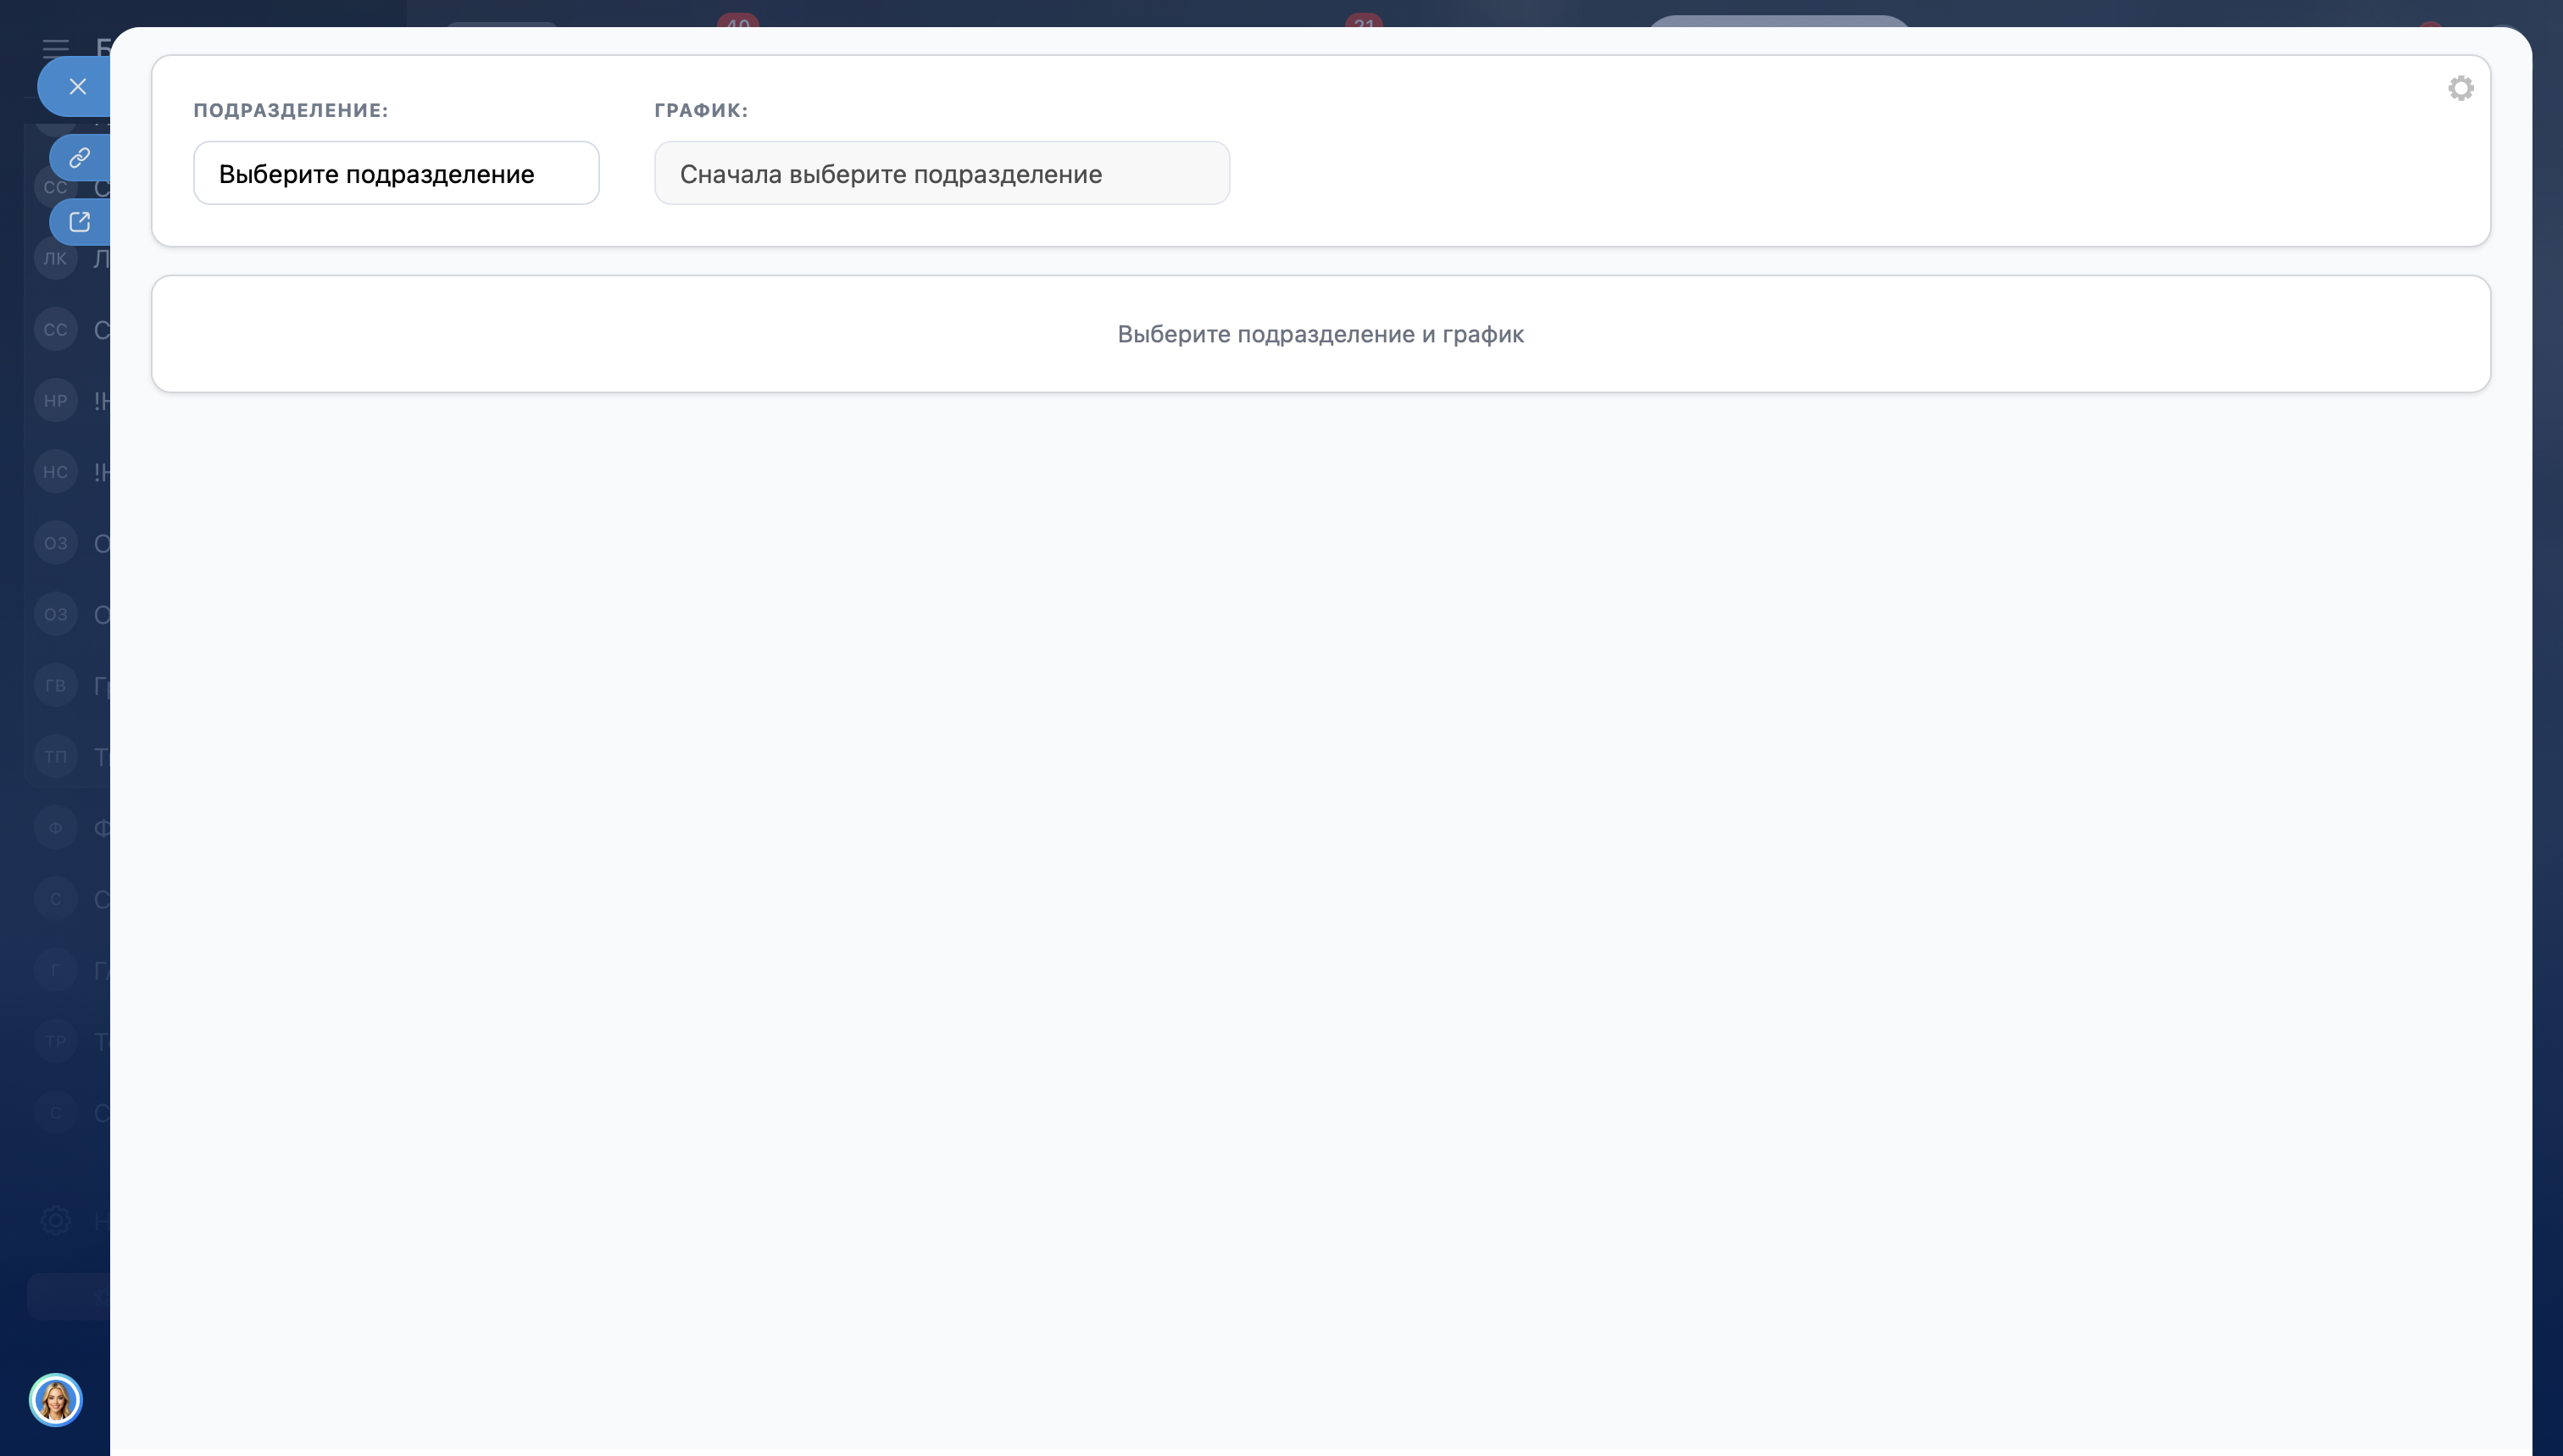
Task: Select the Ф sidebar item
Action: click(55, 828)
